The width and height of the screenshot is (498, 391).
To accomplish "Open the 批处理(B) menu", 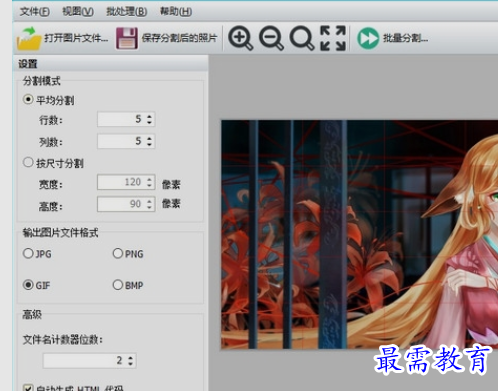I will [126, 12].
